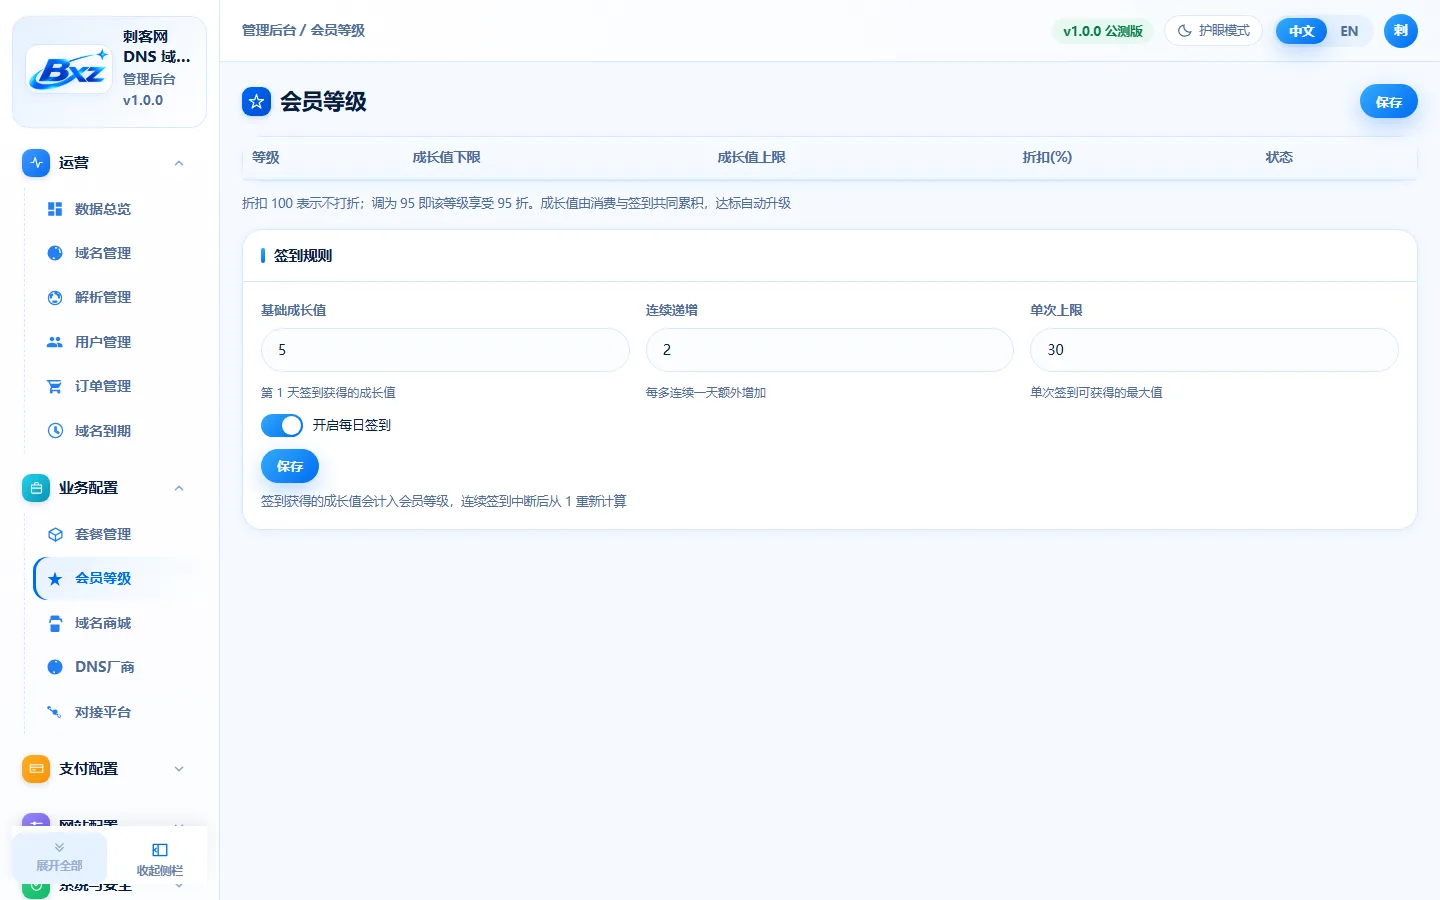The image size is (1440, 900).
Task: Select the 解析管理 sidebar icon
Action: click(55, 297)
